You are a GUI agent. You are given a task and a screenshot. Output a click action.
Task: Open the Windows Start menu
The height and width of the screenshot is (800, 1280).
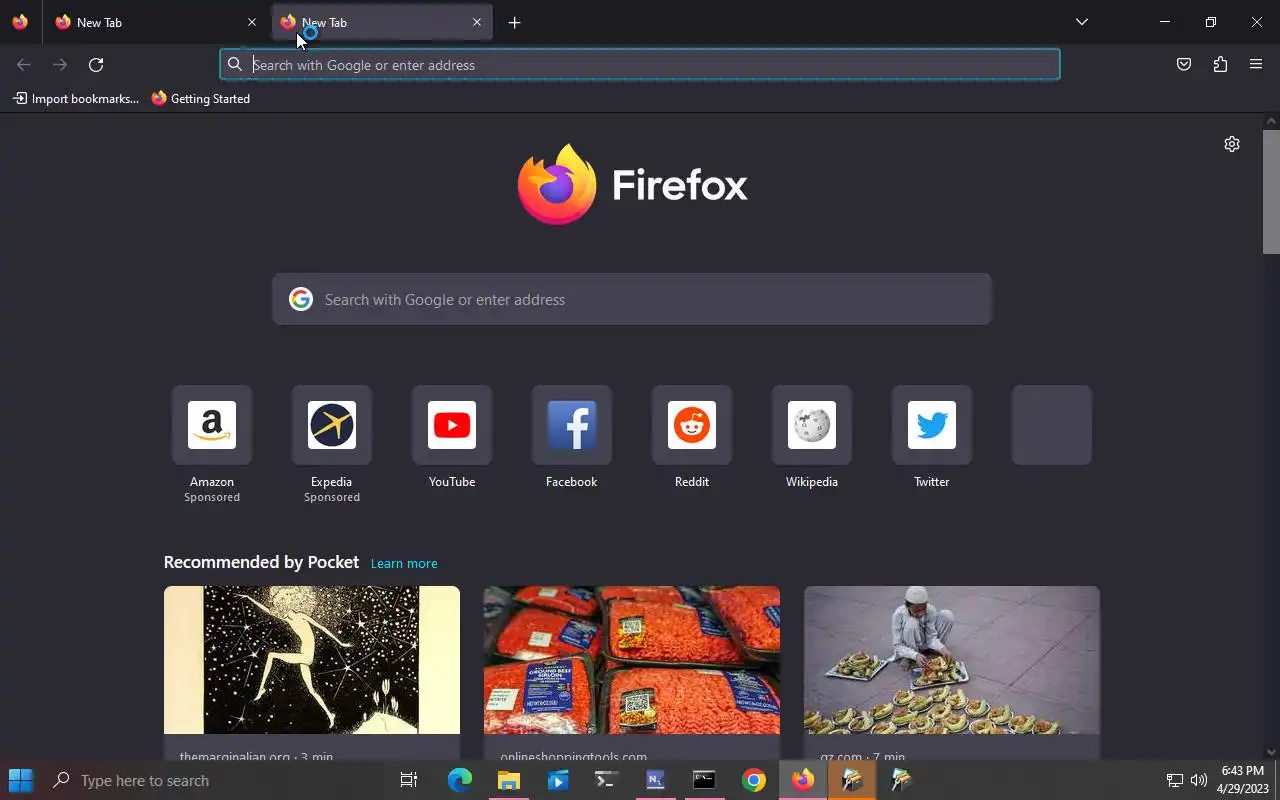21,780
